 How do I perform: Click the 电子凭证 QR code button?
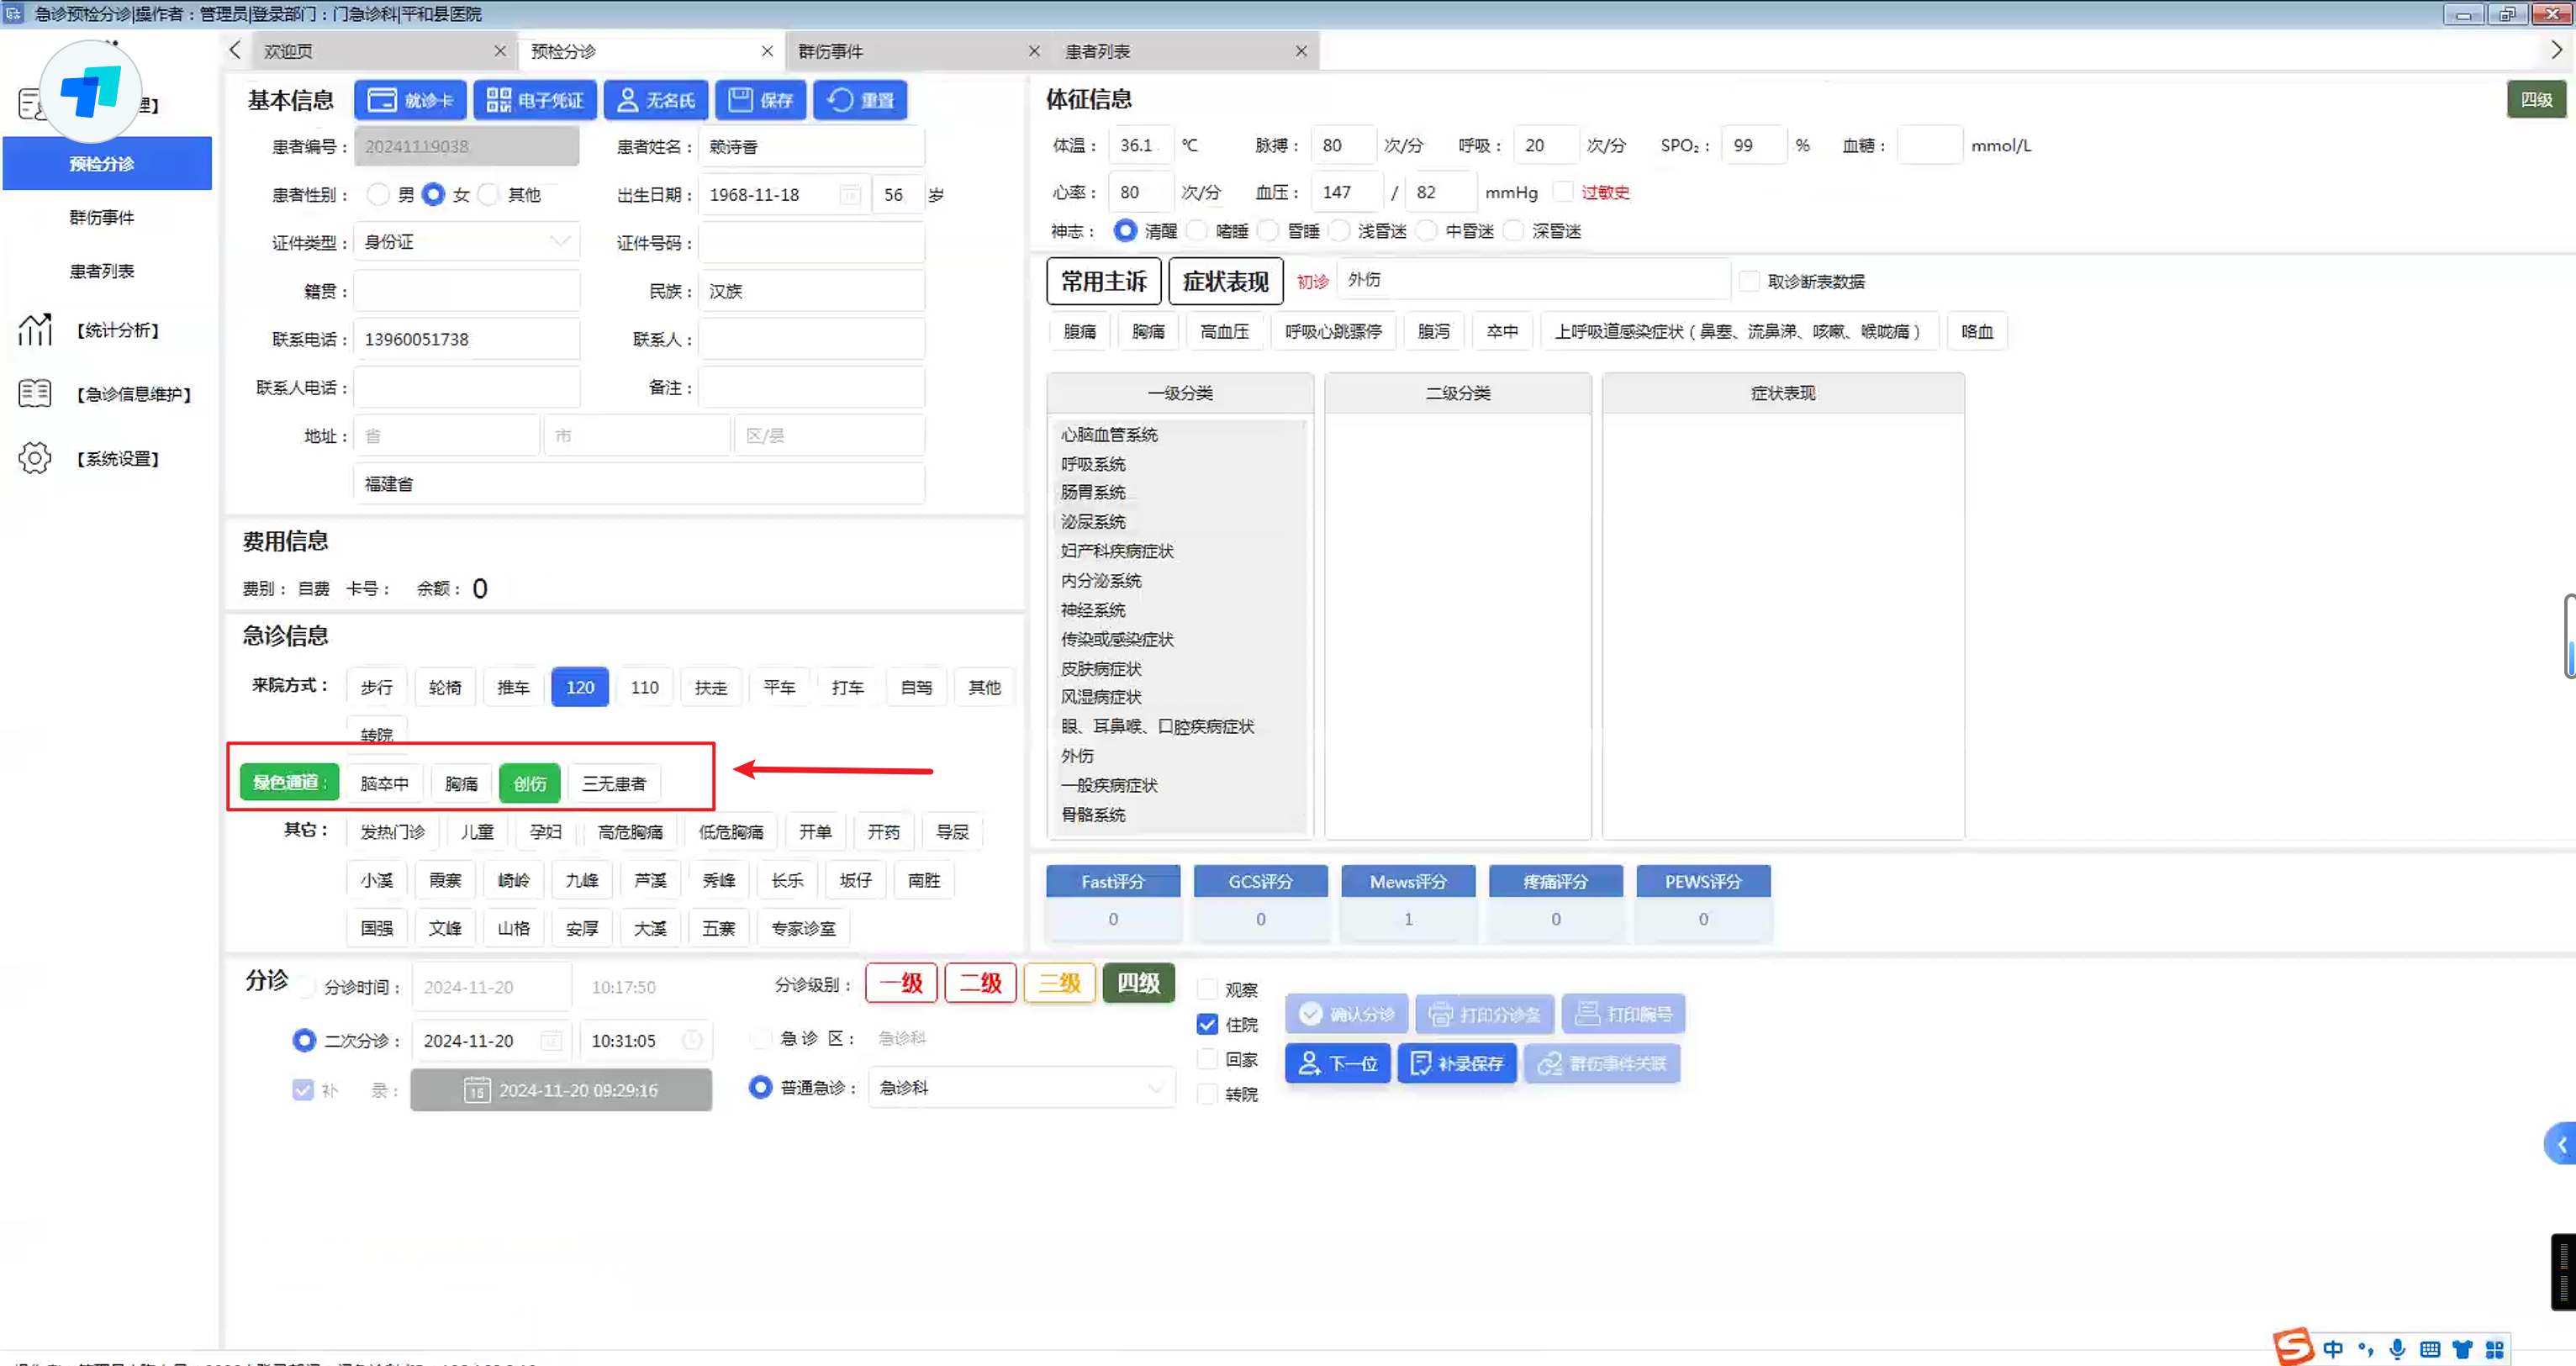coord(535,100)
